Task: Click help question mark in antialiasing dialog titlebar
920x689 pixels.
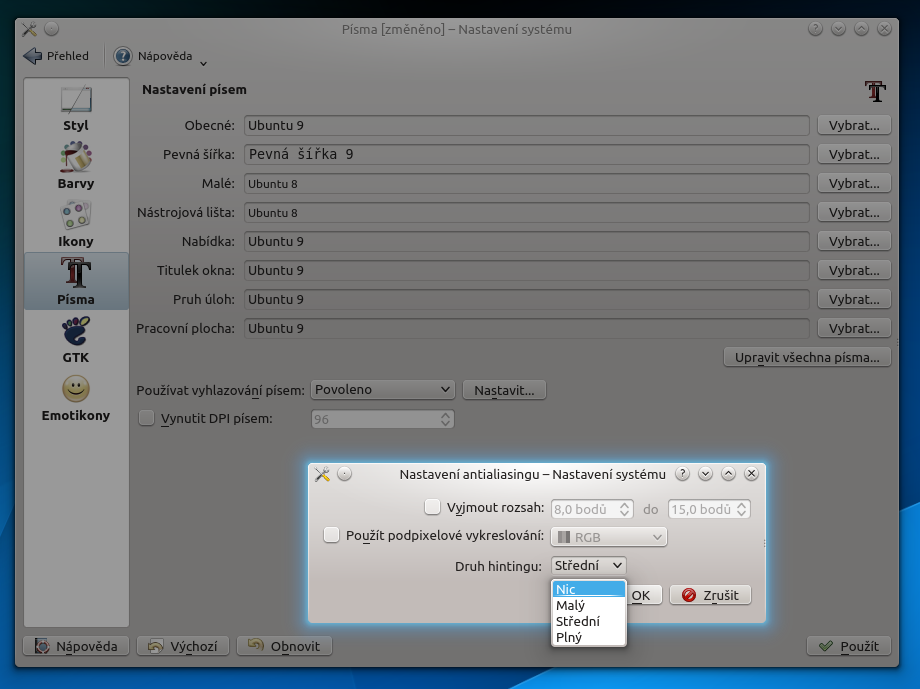Action: click(682, 474)
